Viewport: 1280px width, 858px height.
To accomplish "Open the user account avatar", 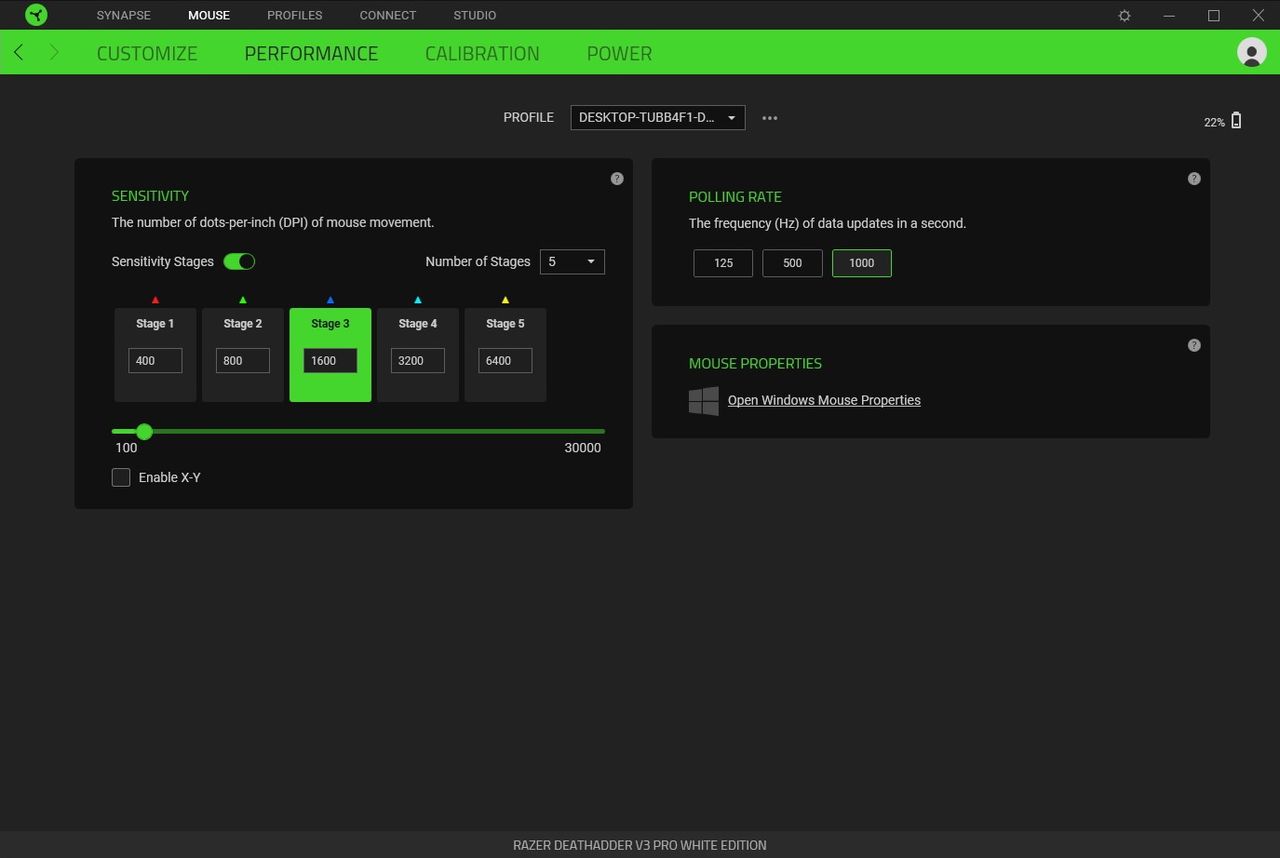I will tap(1251, 52).
